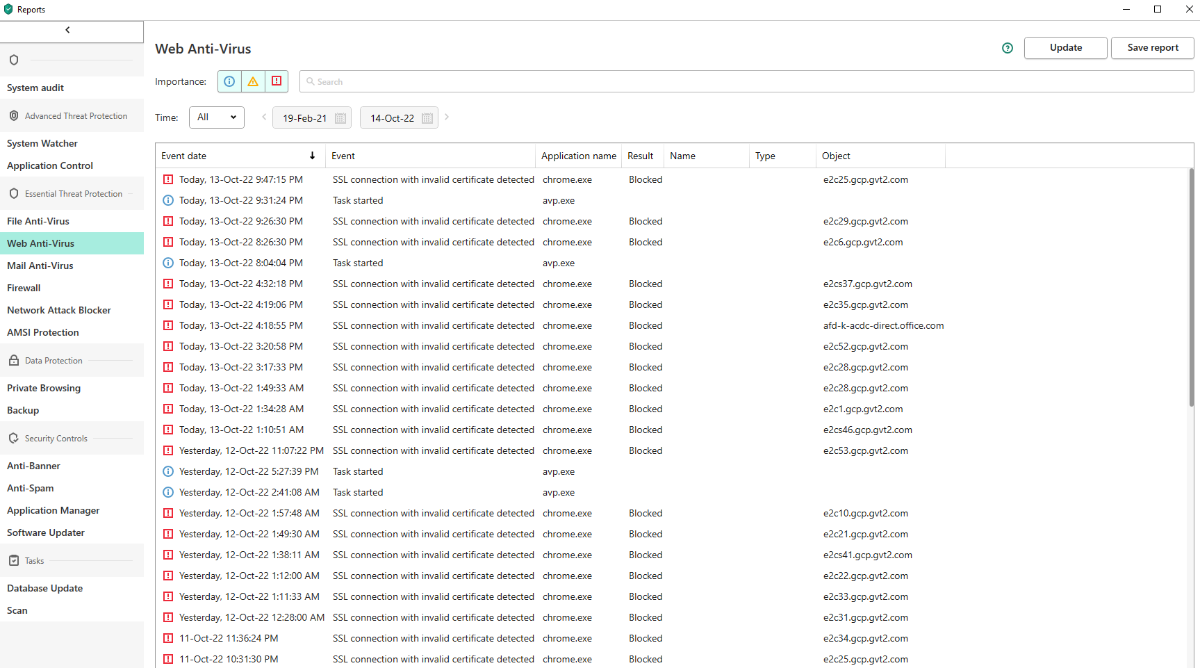Open the end date calendar picker icon
The height and width of the screenshot is (668, 1200).
[x=428, y=118]
